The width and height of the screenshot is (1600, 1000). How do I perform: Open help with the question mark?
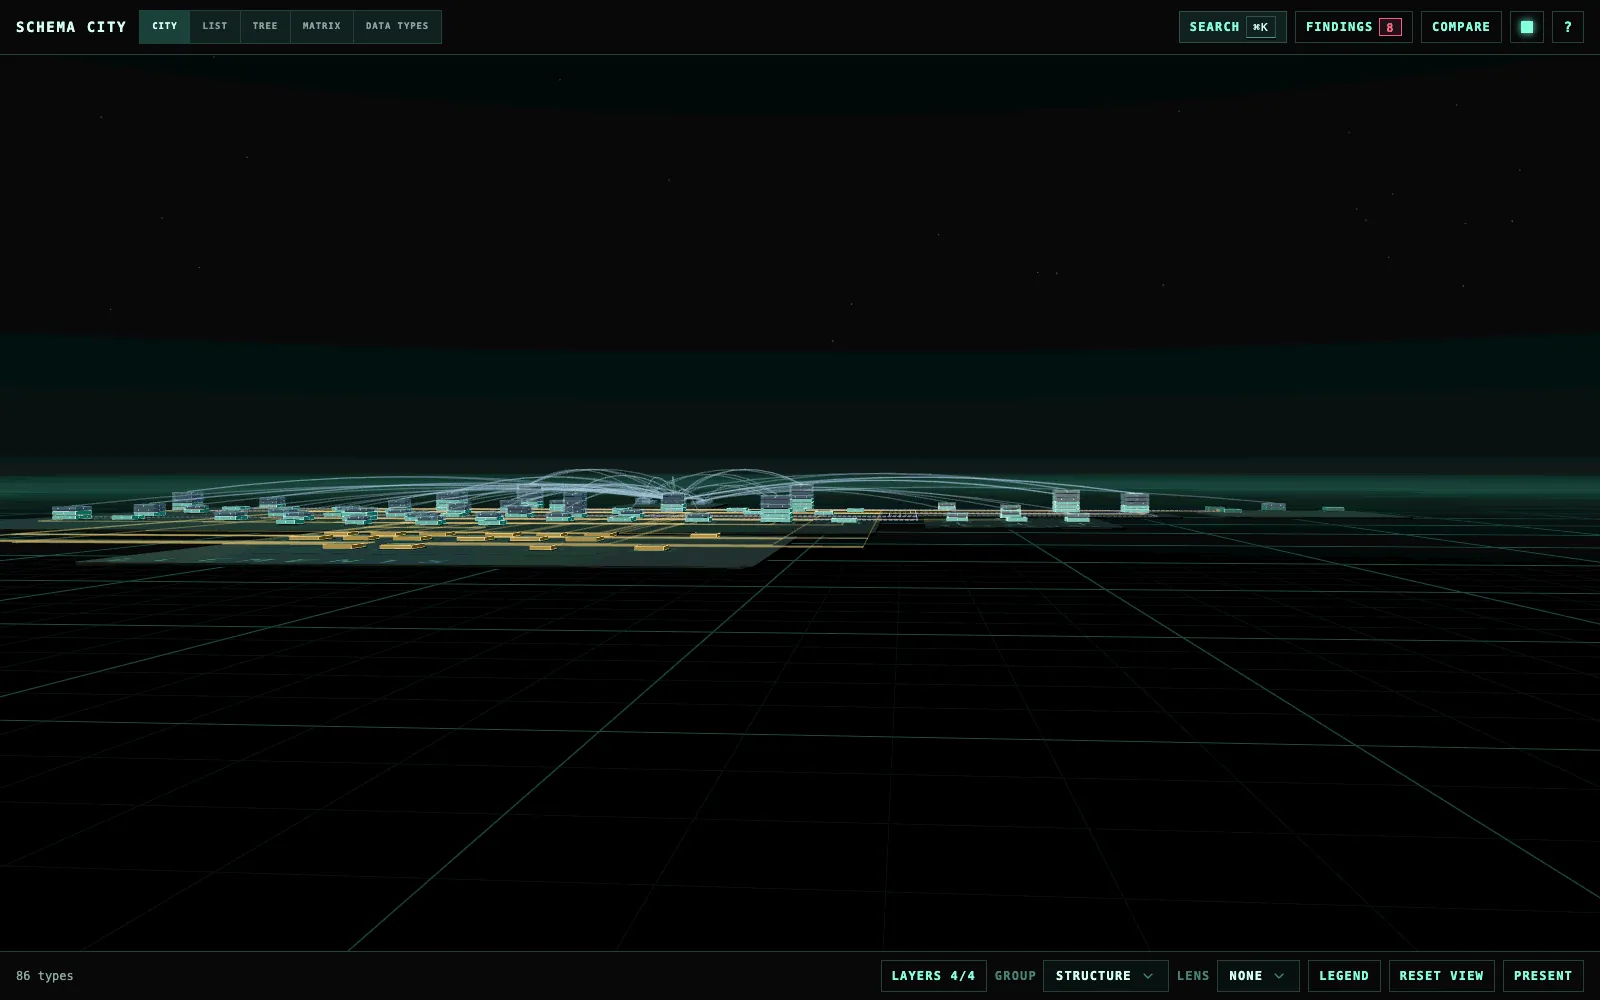point(1567,27)
